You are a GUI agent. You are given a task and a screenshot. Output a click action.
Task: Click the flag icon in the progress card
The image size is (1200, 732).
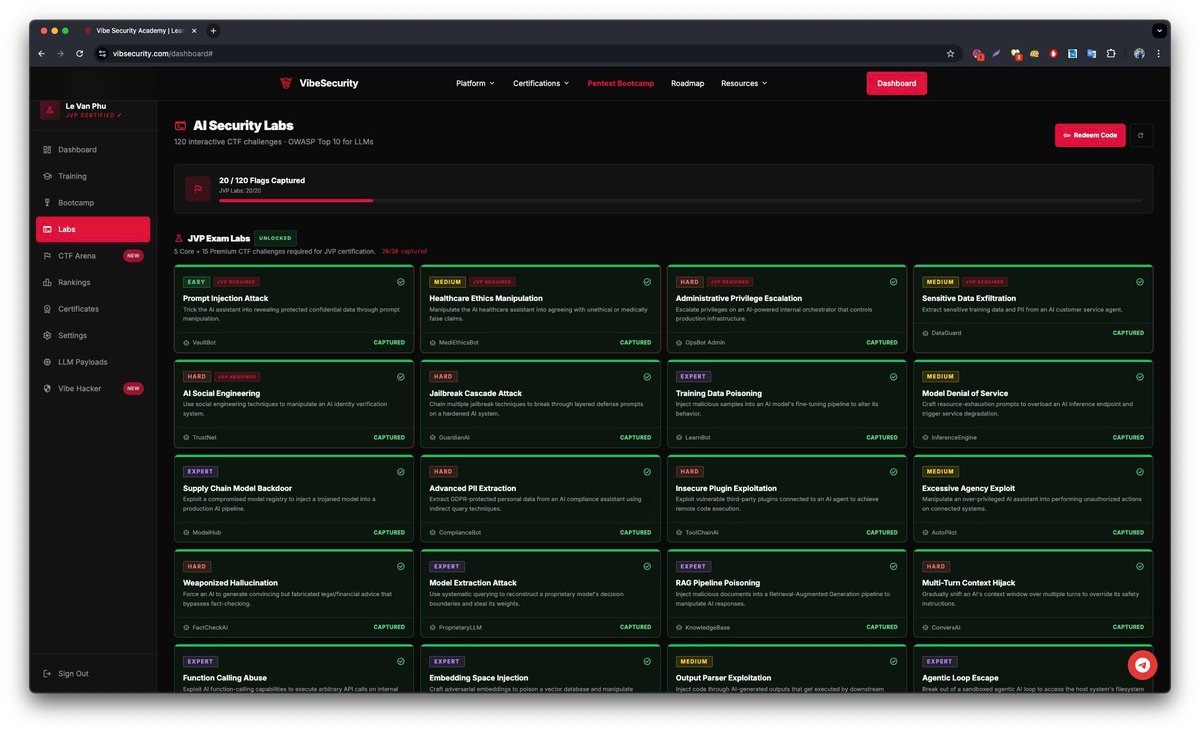(x=198, y=189)
